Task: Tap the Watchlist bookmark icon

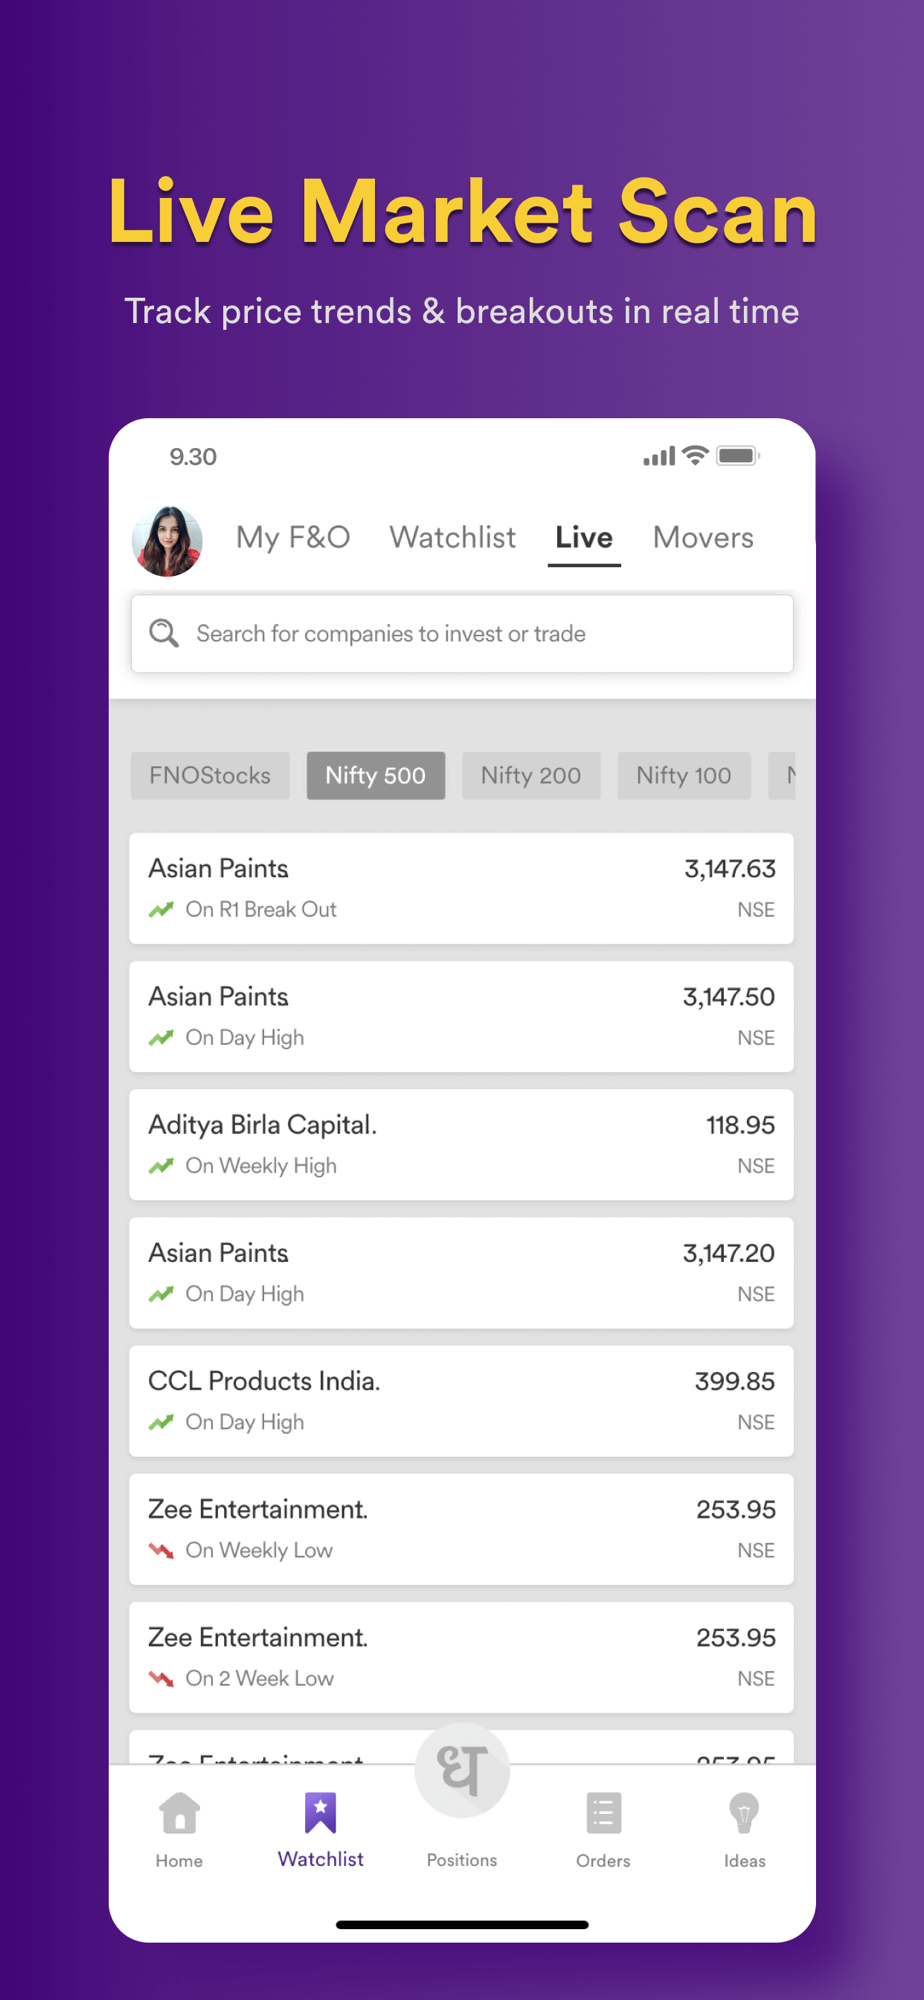Action: [x=320, y=1812]
